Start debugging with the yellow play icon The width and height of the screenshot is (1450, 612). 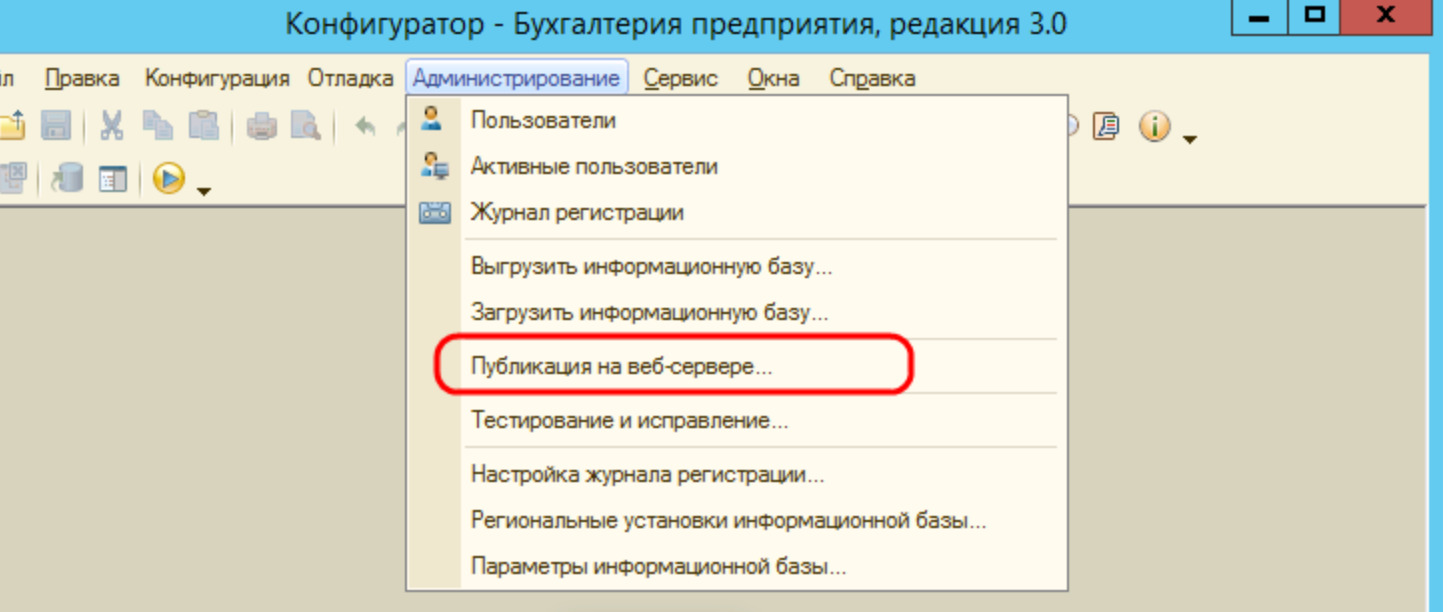tap(169, 179)
